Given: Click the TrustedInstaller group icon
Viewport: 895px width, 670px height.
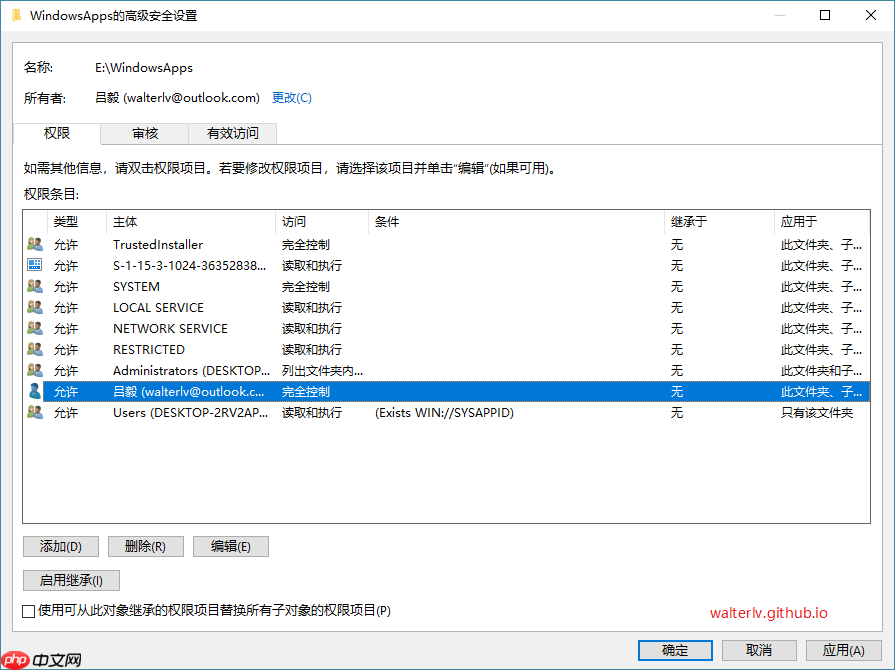Looking at the screenshot, I should 33,244.
